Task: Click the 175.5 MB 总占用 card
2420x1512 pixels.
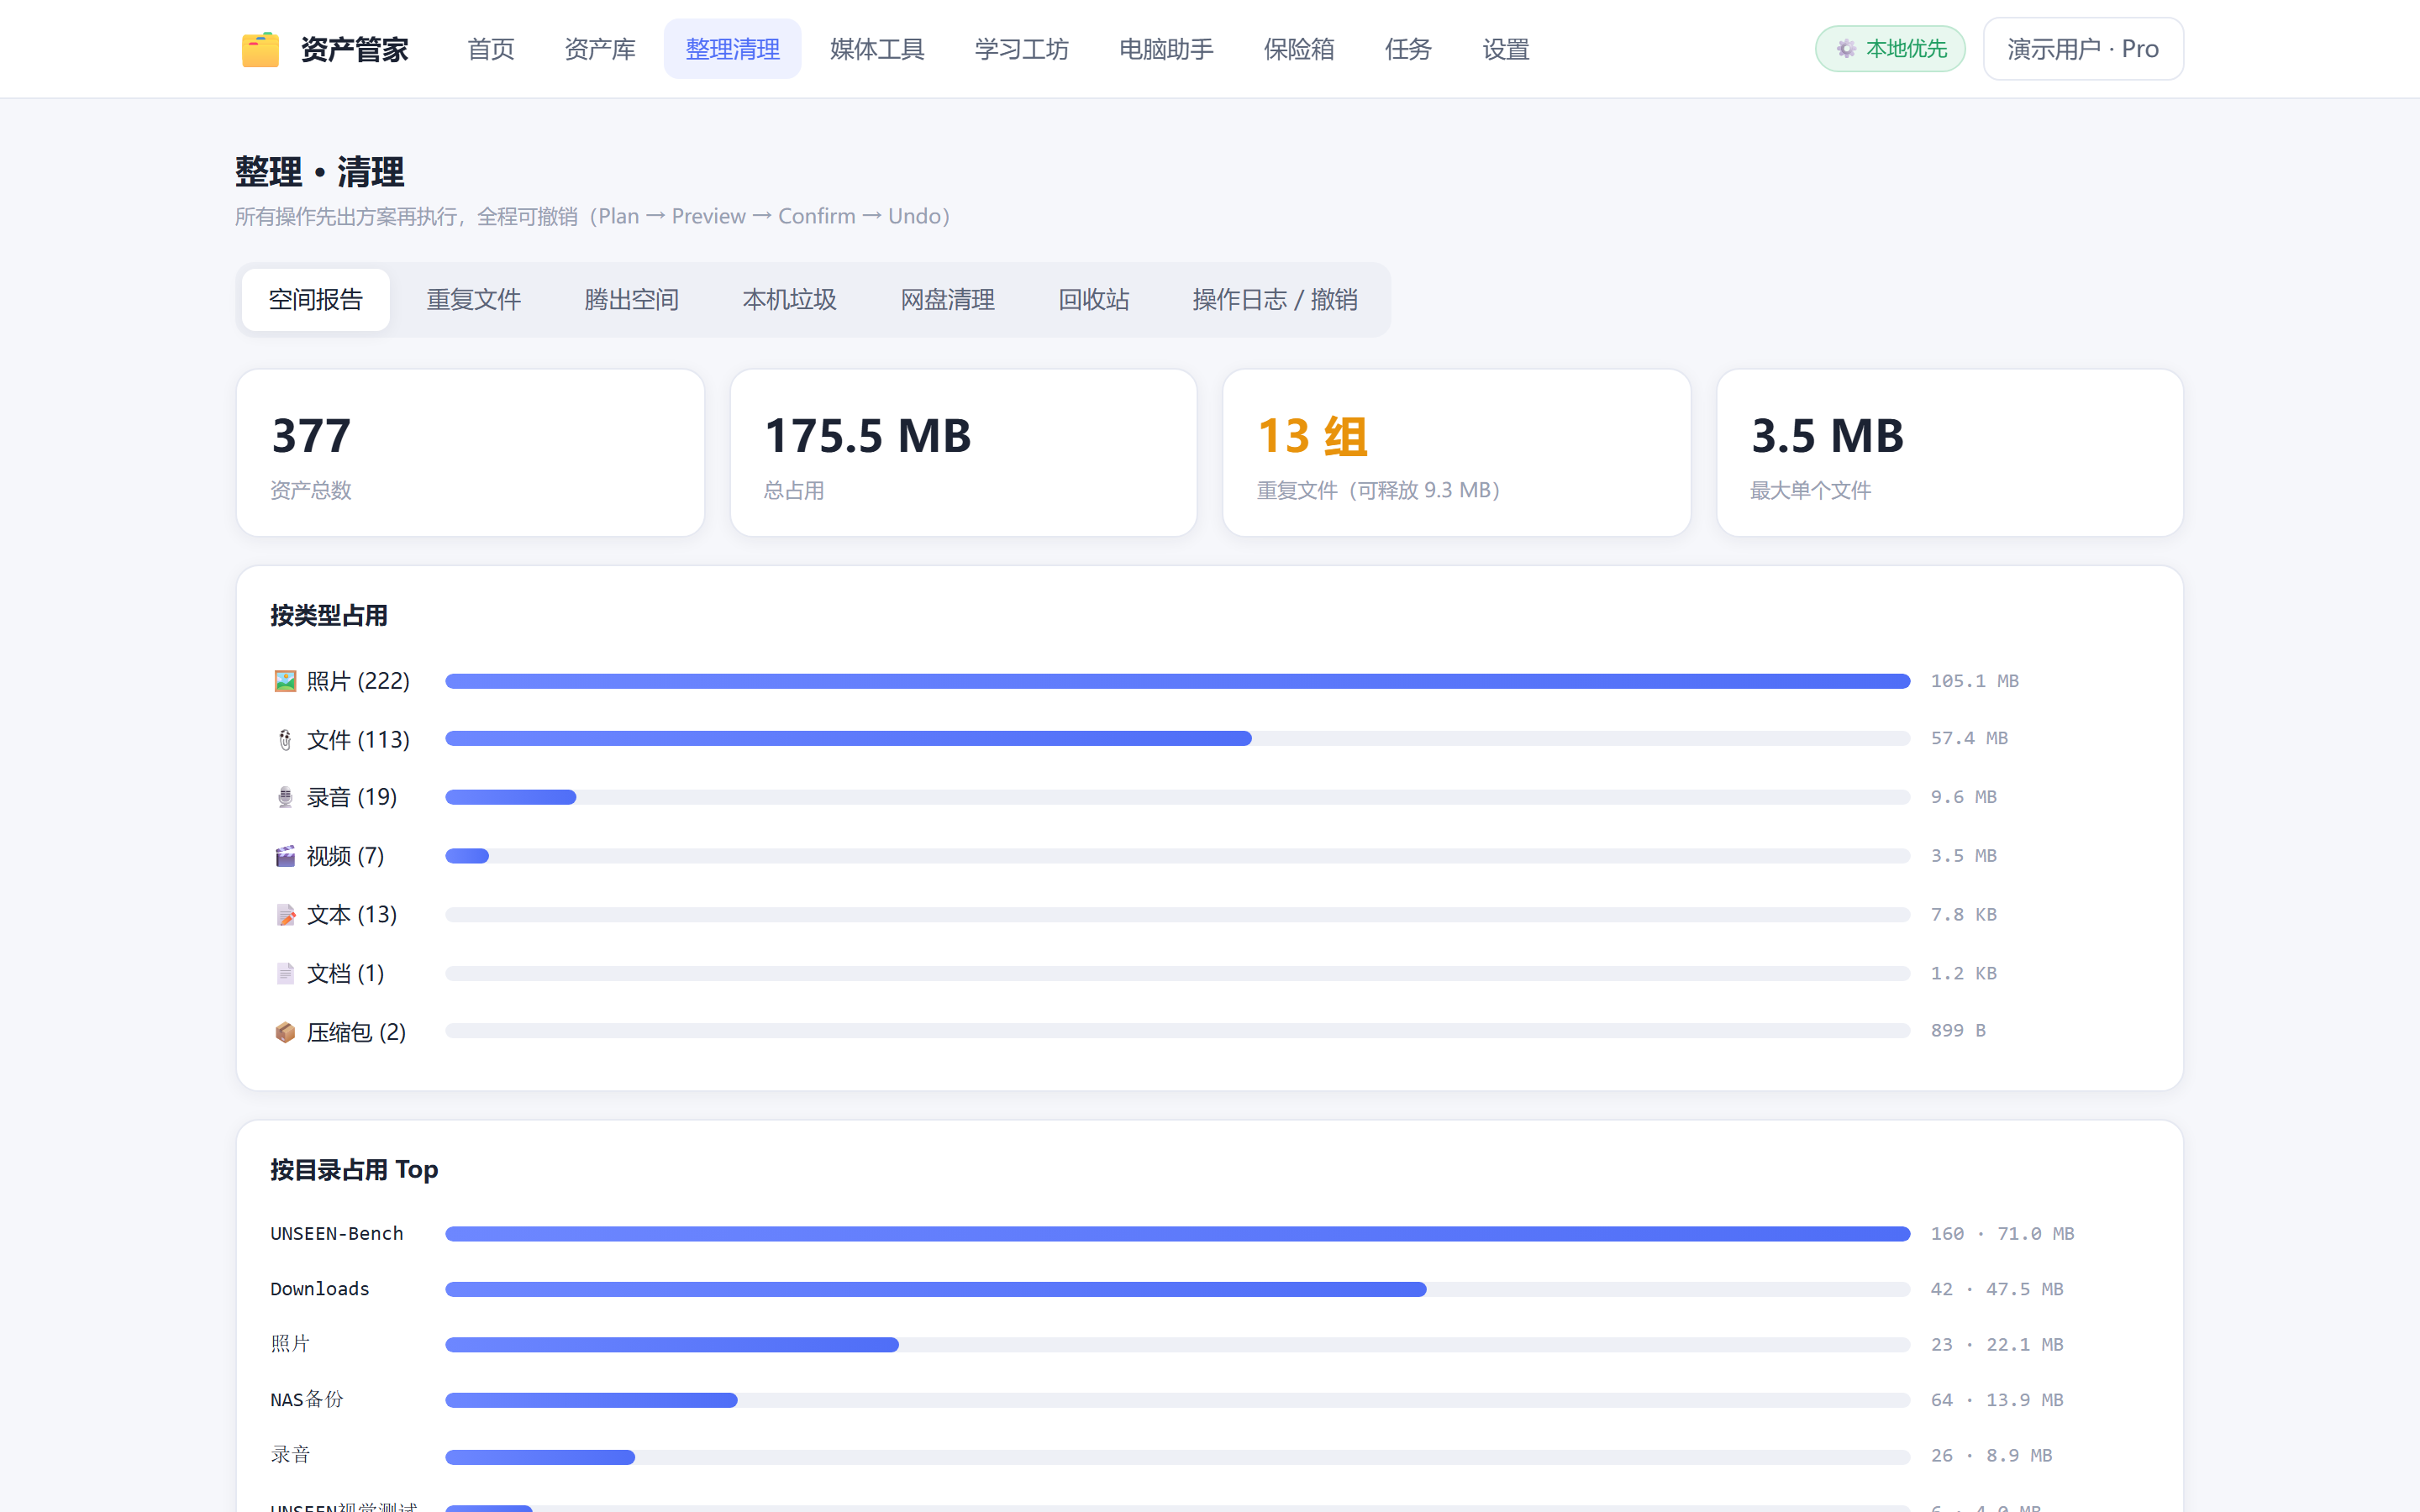Action: (964, 453)
